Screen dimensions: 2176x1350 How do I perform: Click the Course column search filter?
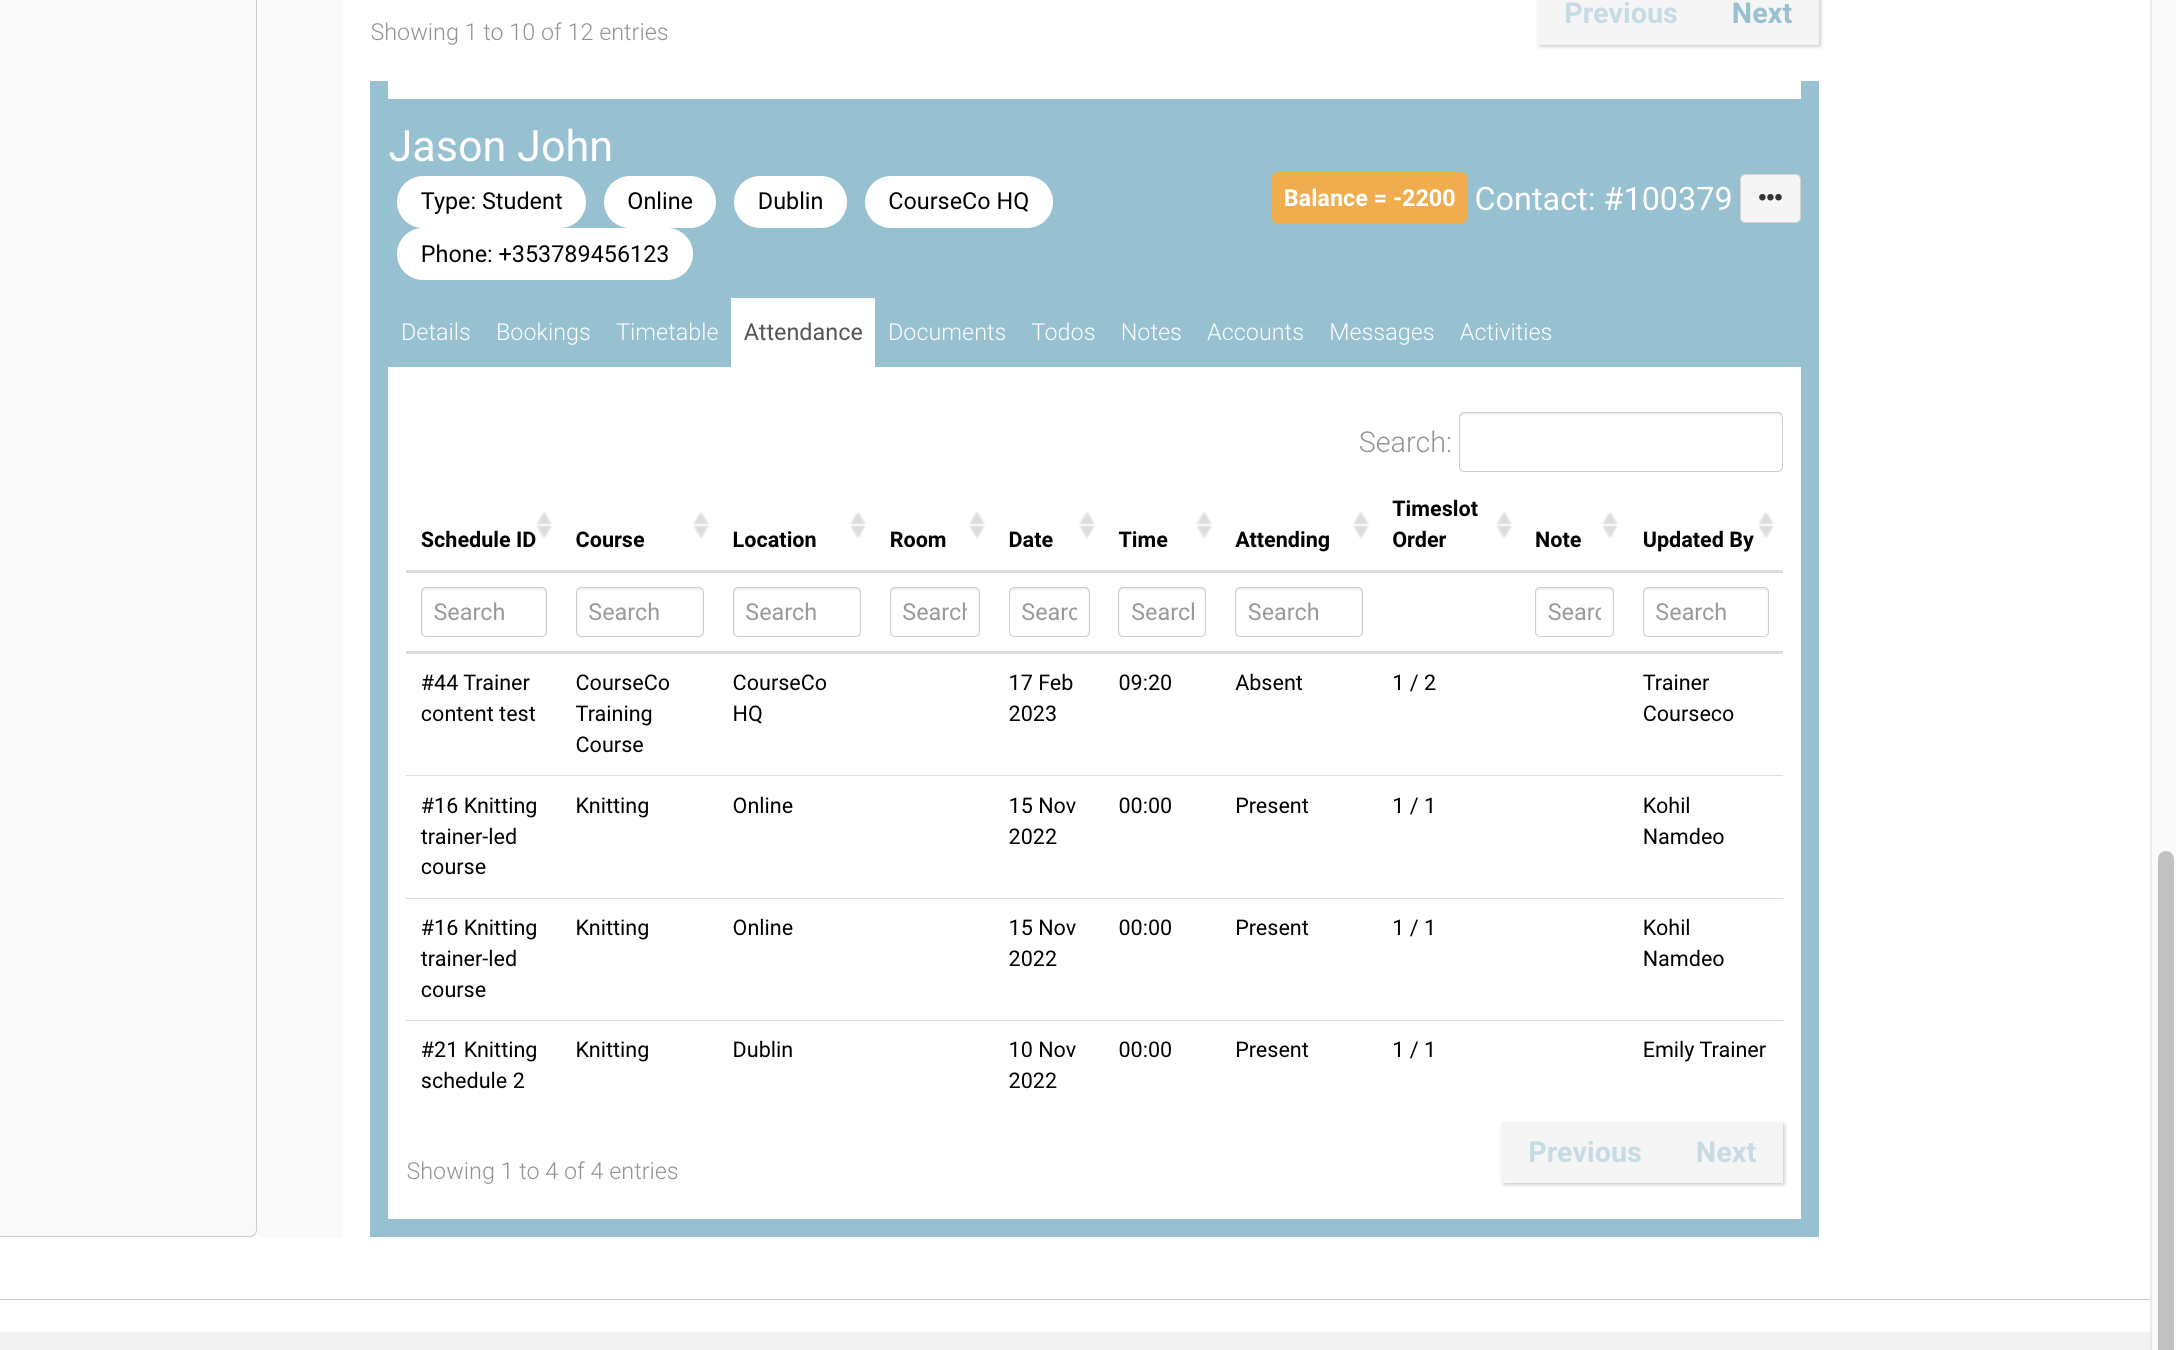(638, 612)
